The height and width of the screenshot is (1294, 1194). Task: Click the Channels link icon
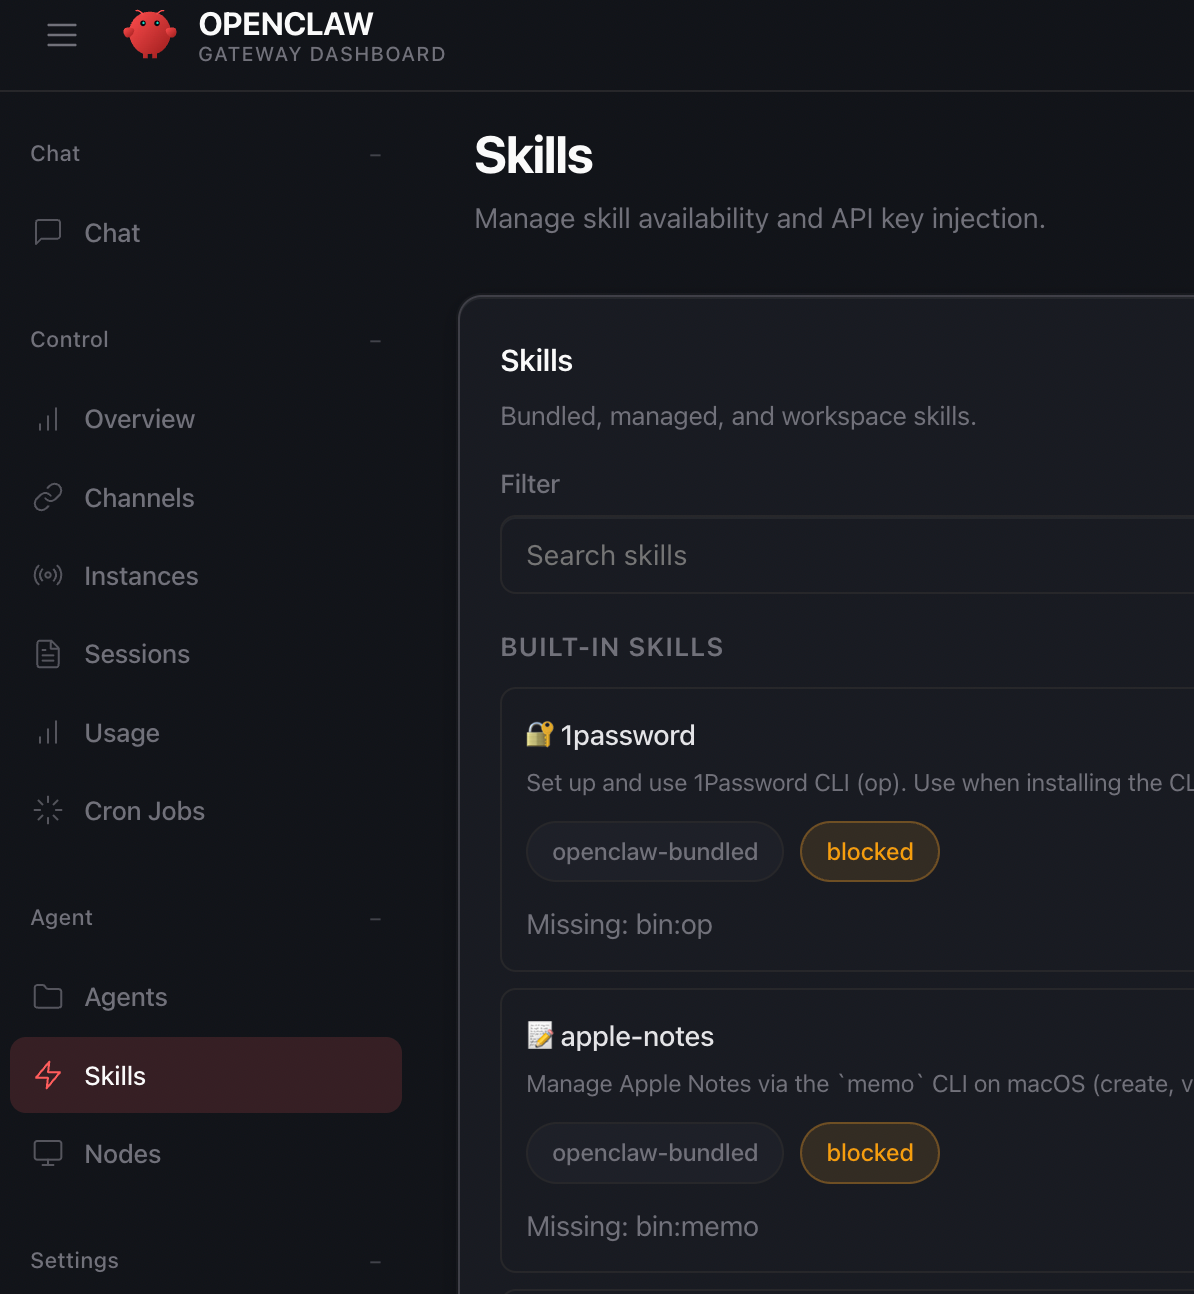coord(48,497)
